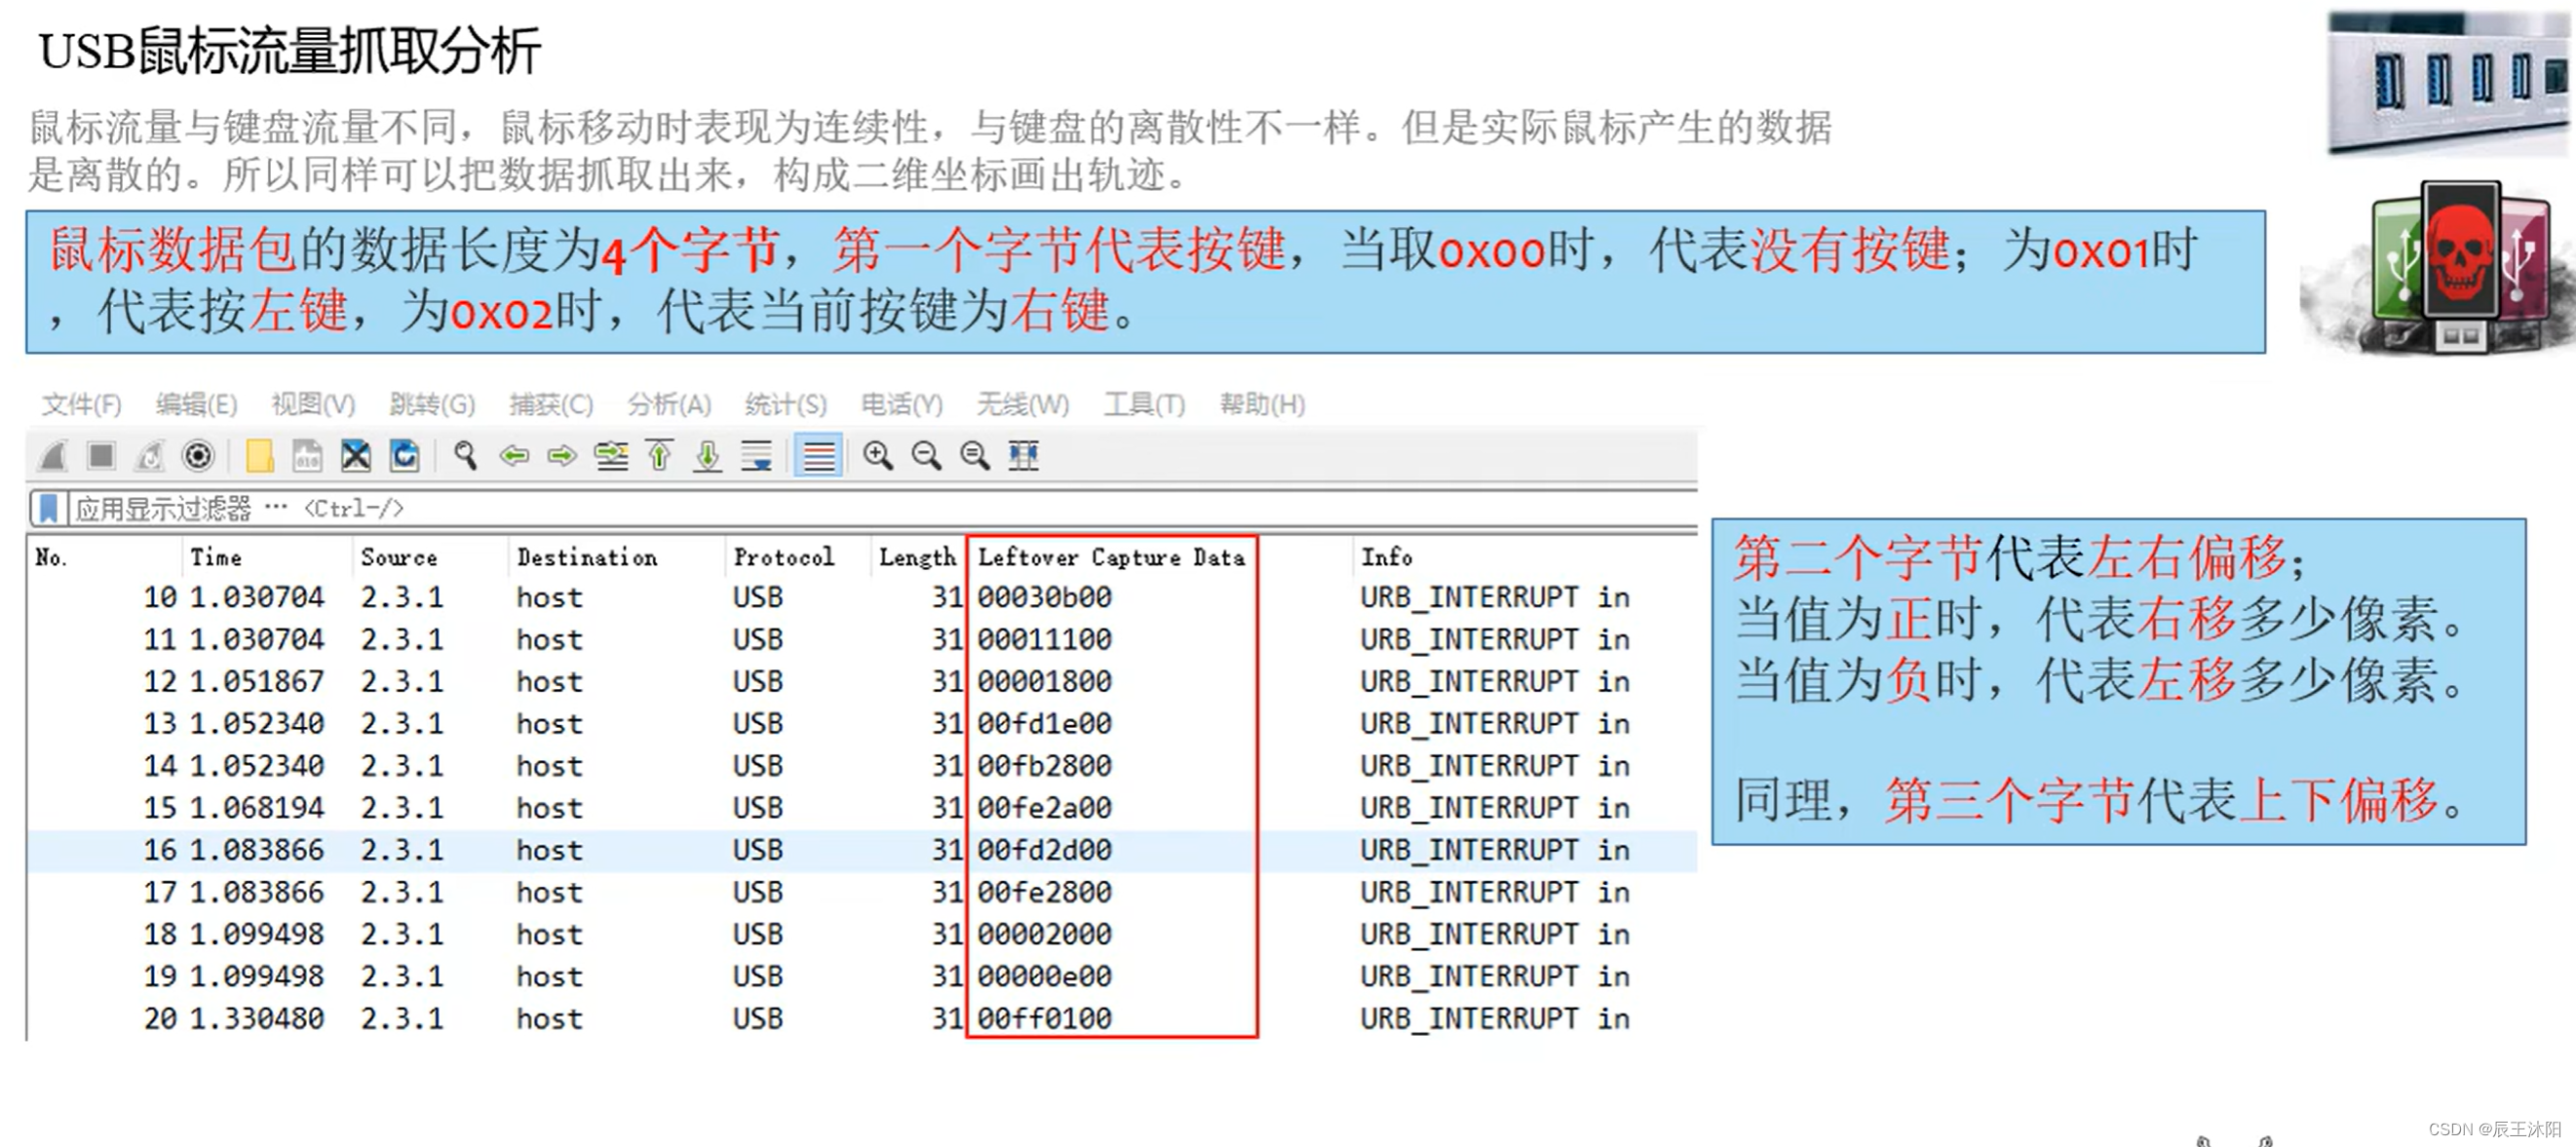The image size is (2576, 1147).
Task: Select highlighted packet 16 data 00fd2d00
Action: tap(862, 851)
